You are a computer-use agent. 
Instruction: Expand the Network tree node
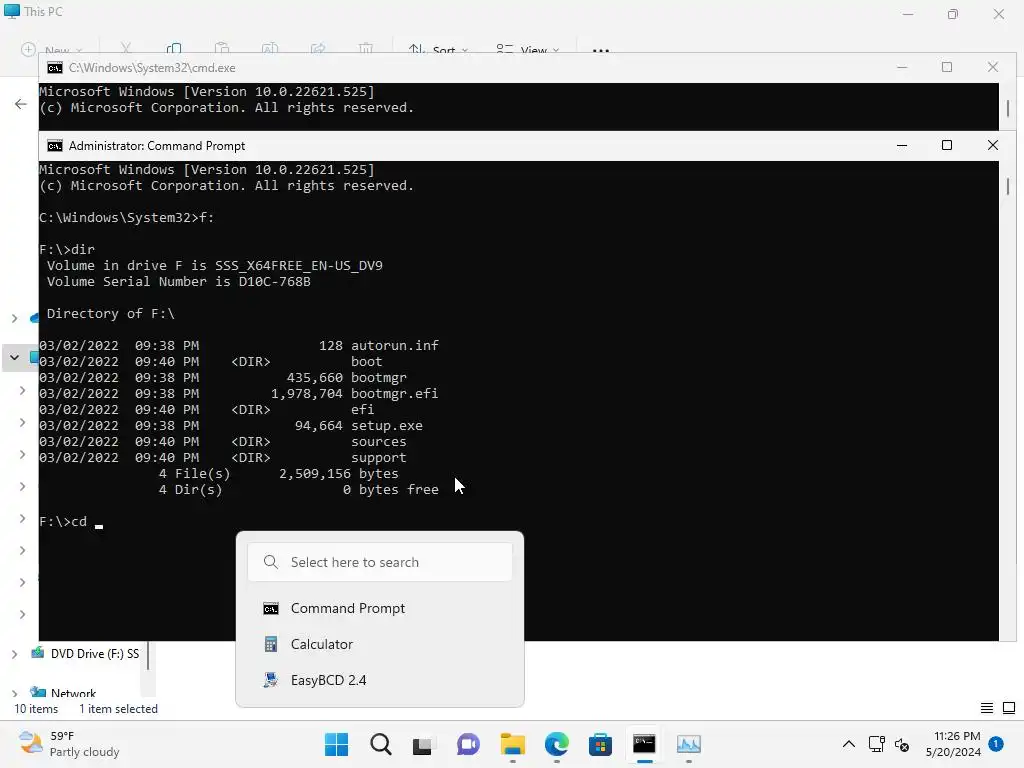[x=14, y=694]
